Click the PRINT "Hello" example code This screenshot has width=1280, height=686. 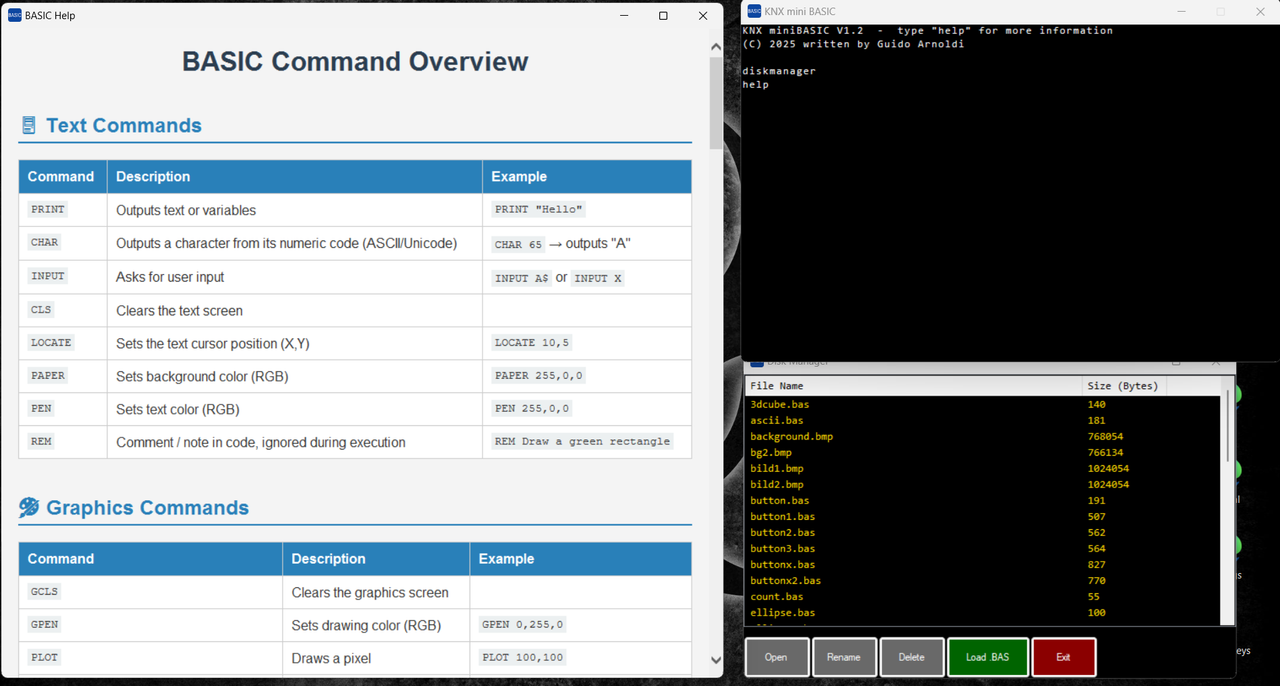538,210
